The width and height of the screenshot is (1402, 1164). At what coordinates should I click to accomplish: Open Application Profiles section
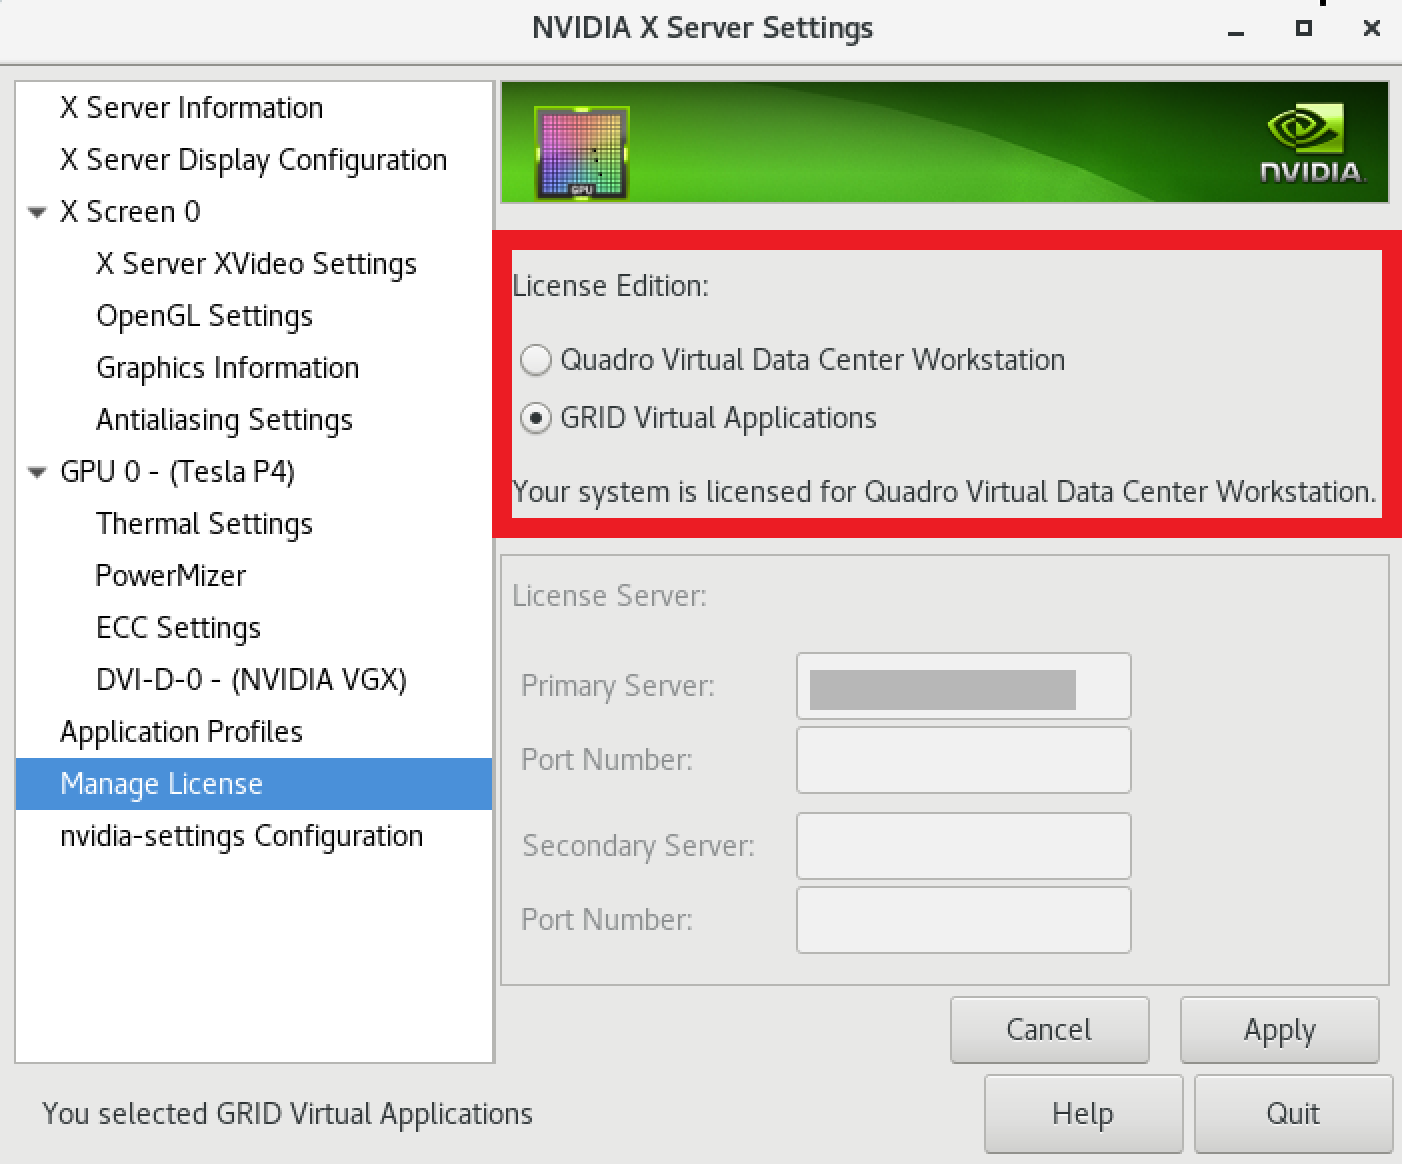[x=181, y=731]
